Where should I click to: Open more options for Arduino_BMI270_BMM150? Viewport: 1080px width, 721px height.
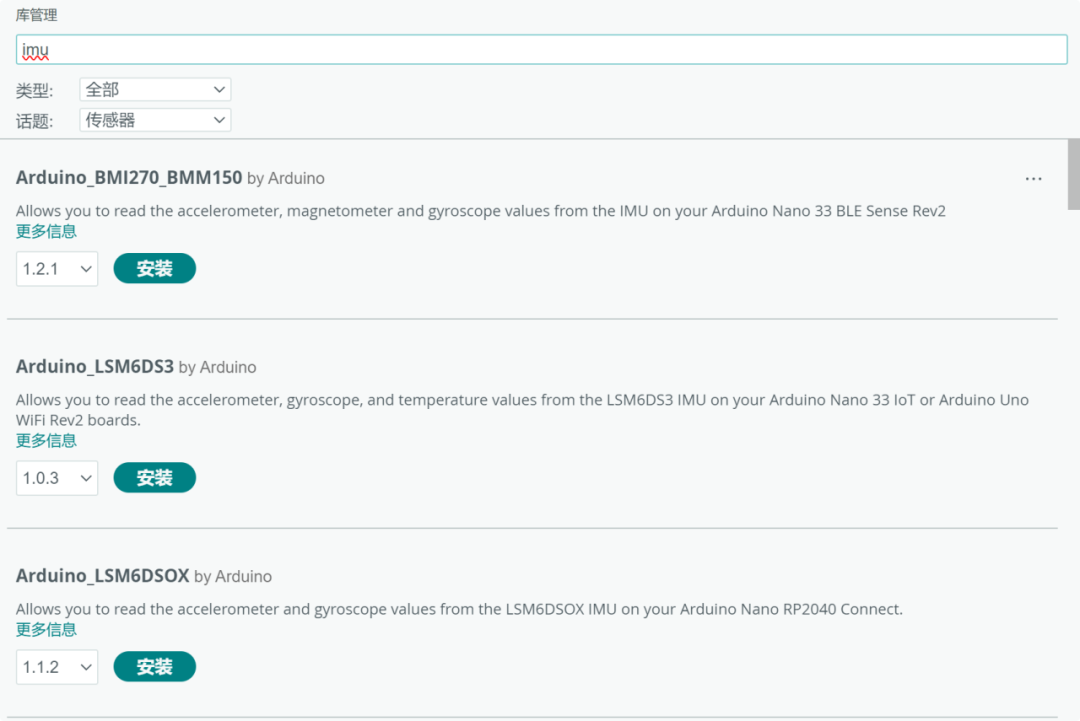coord(1033,179)
